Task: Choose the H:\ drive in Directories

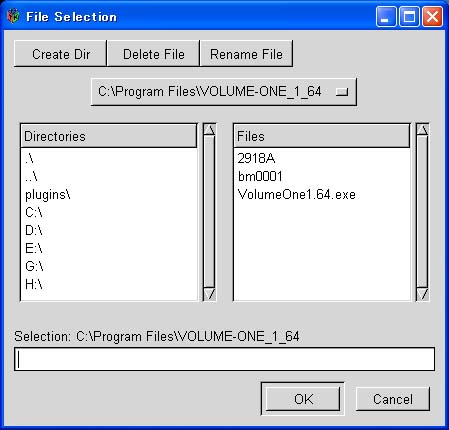Action: click(x=34, y=284)
